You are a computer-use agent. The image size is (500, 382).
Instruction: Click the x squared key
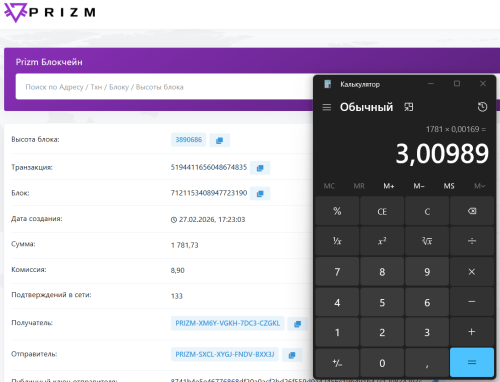382,241
